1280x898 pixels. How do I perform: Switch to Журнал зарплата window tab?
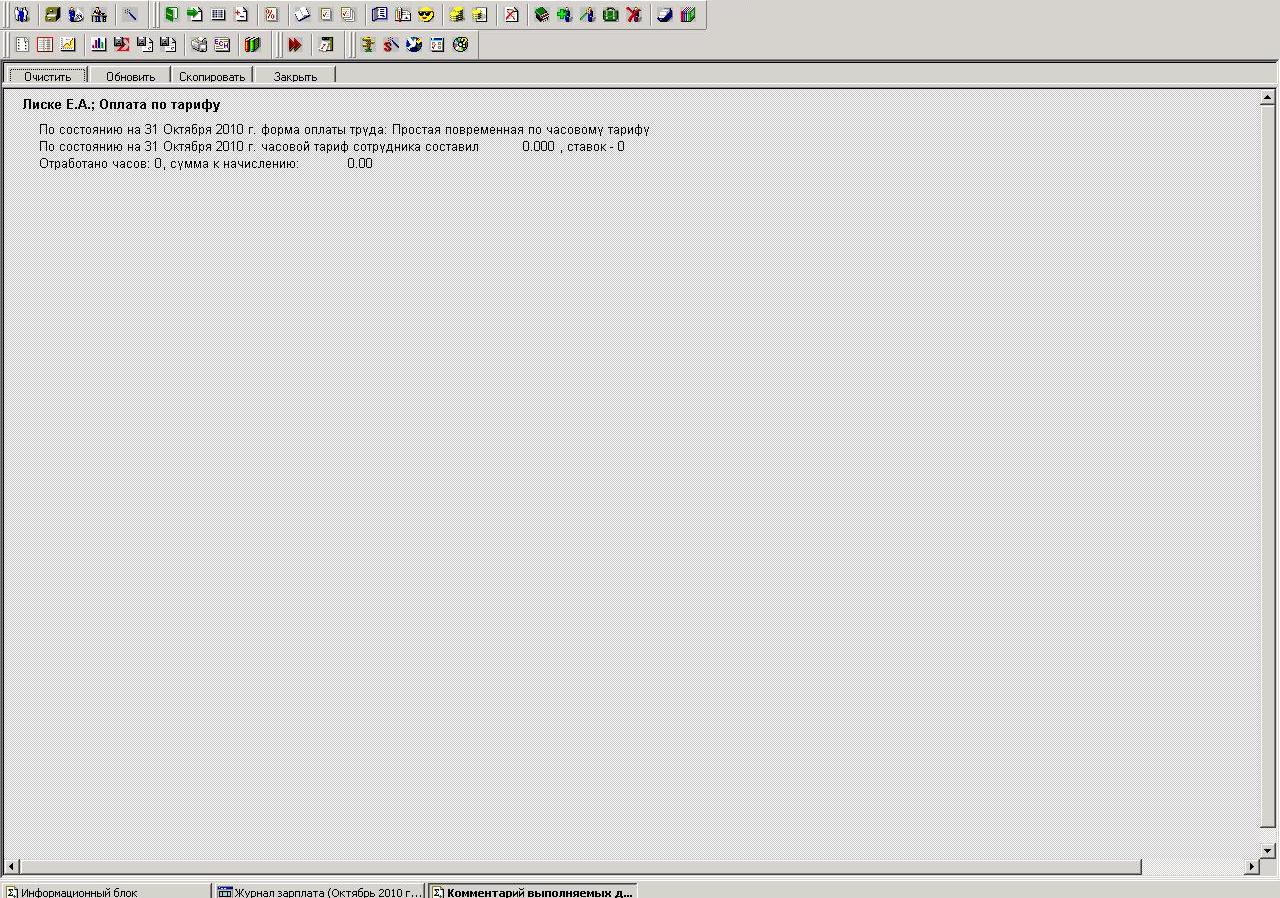point(319,891)
